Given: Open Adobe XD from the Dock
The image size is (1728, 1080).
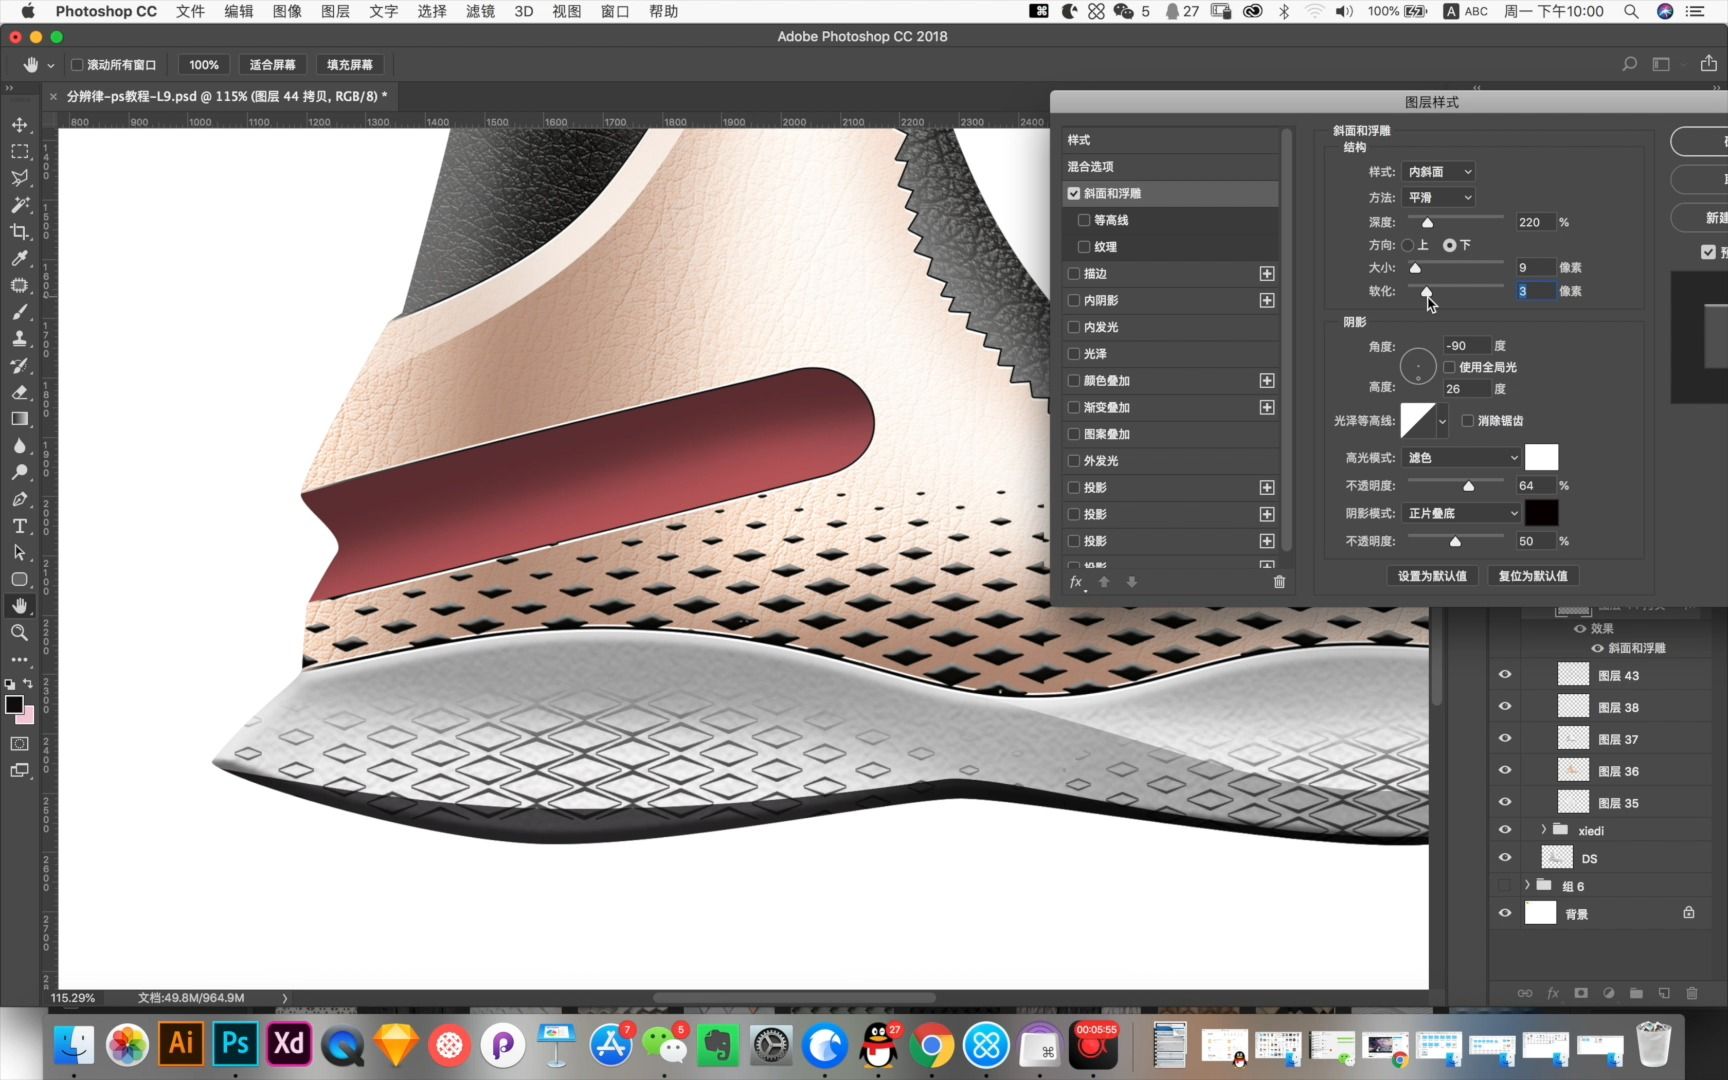Looking at the screenshot, I should 289,1044.
